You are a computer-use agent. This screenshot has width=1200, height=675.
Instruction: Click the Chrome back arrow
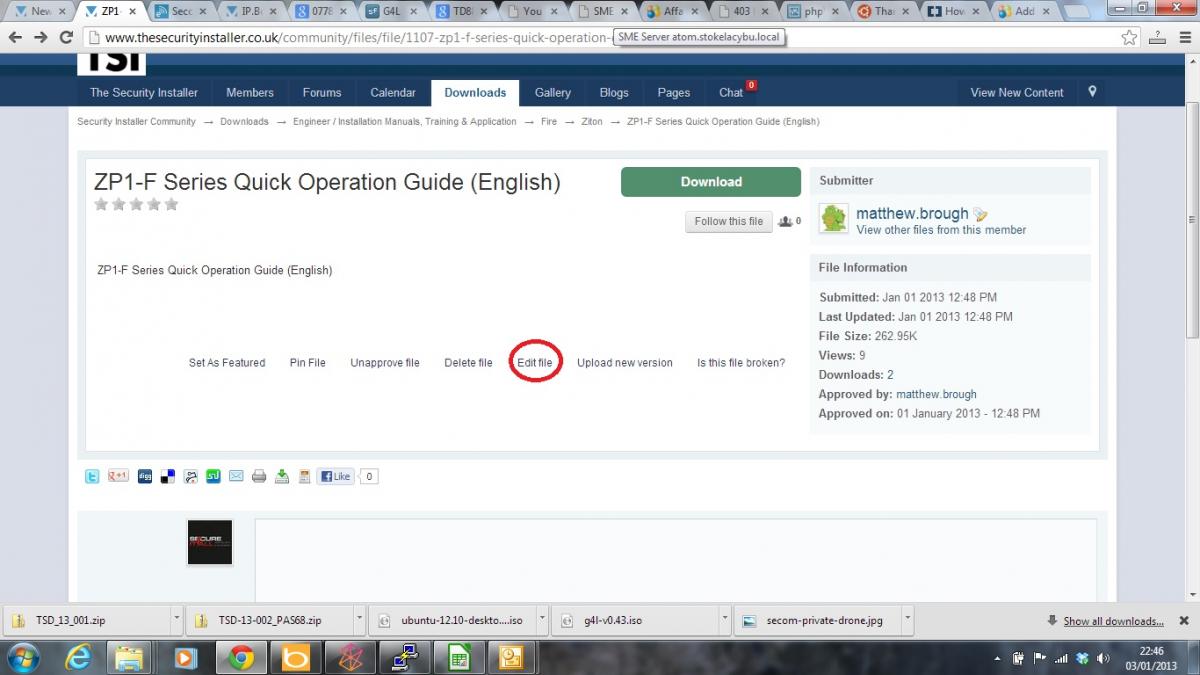click(15, 37)
